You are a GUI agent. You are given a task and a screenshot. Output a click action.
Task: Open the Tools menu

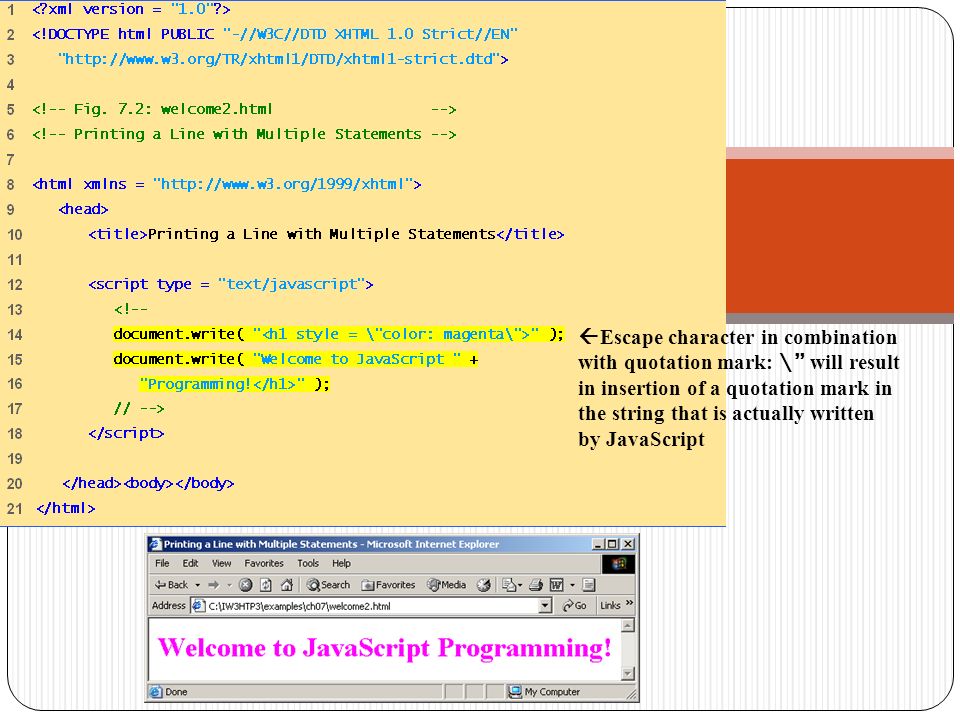pyautogui.click(x=308, y=563)
